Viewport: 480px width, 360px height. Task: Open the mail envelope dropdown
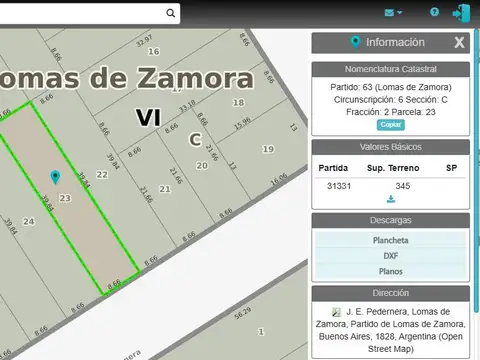coord(393,13)
